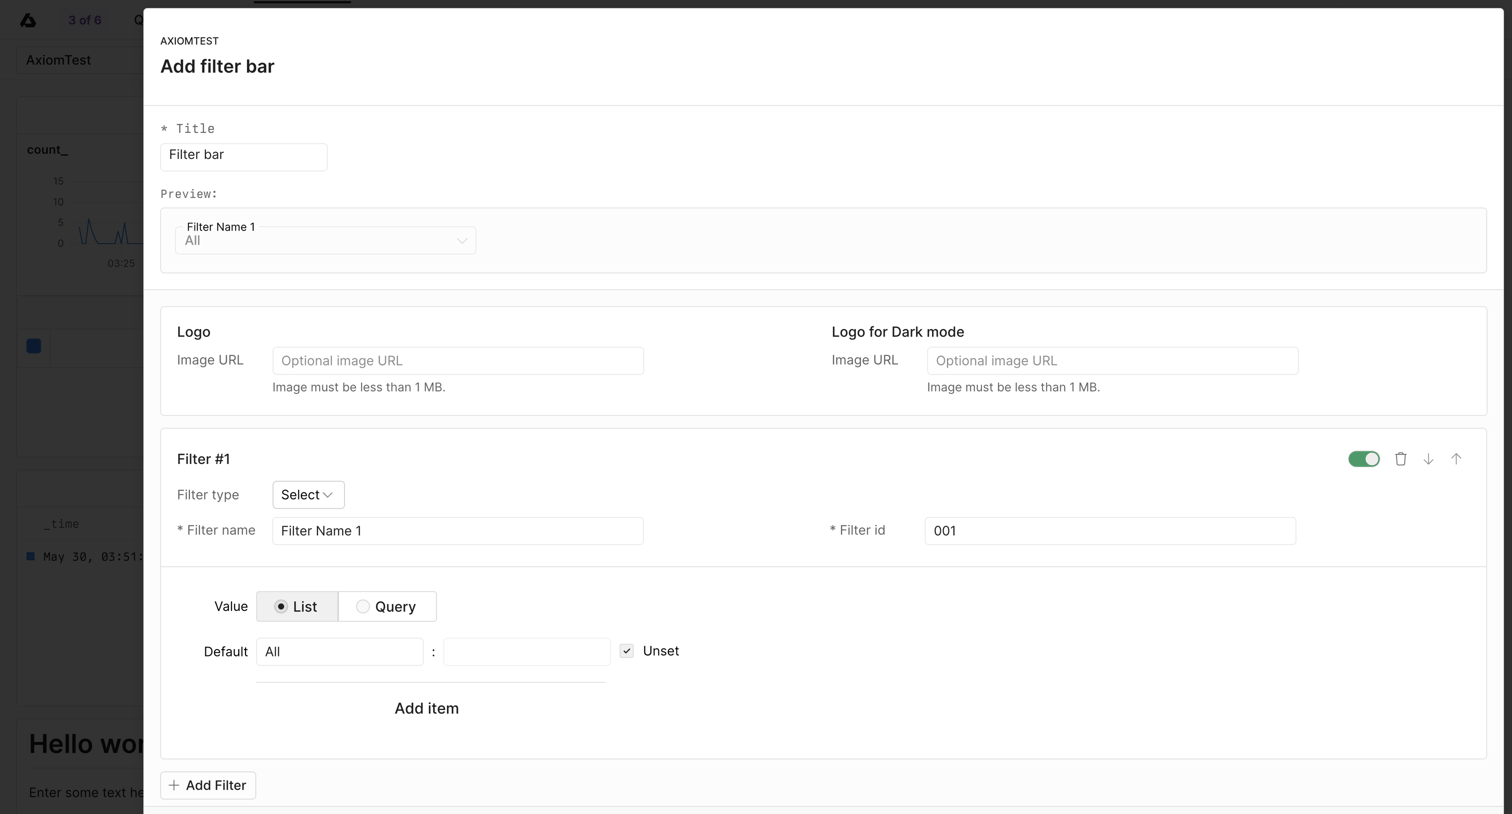Click the Dark mode logo Image URL field

click(1112, 361)
